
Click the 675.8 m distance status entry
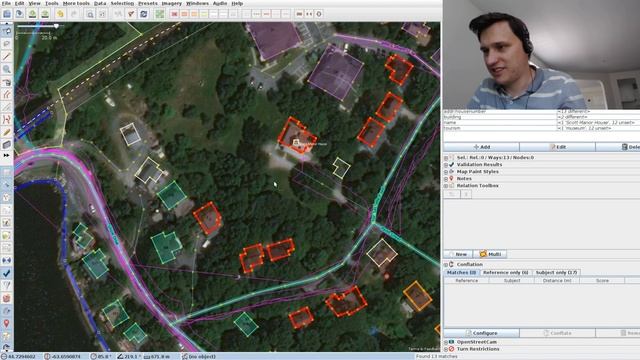click(158, 357)
